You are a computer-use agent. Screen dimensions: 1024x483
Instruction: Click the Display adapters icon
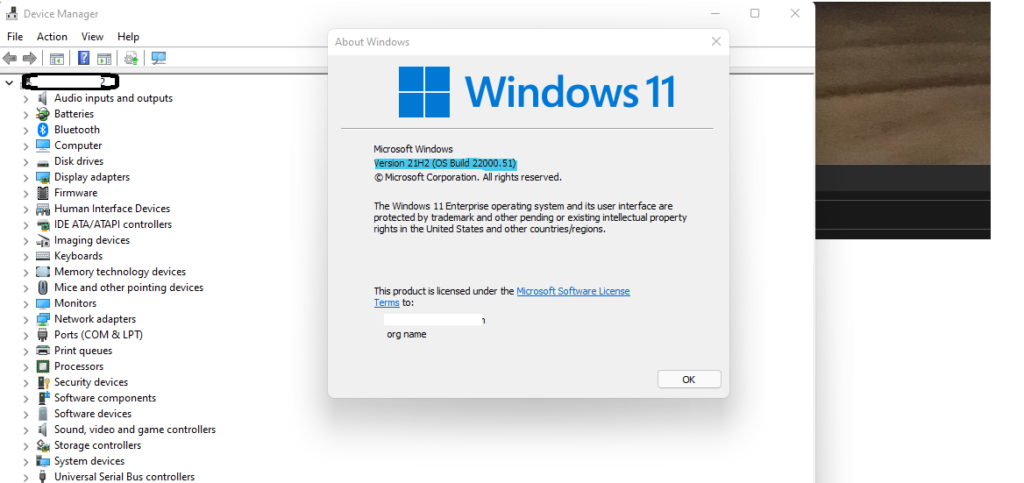(42, 177)
